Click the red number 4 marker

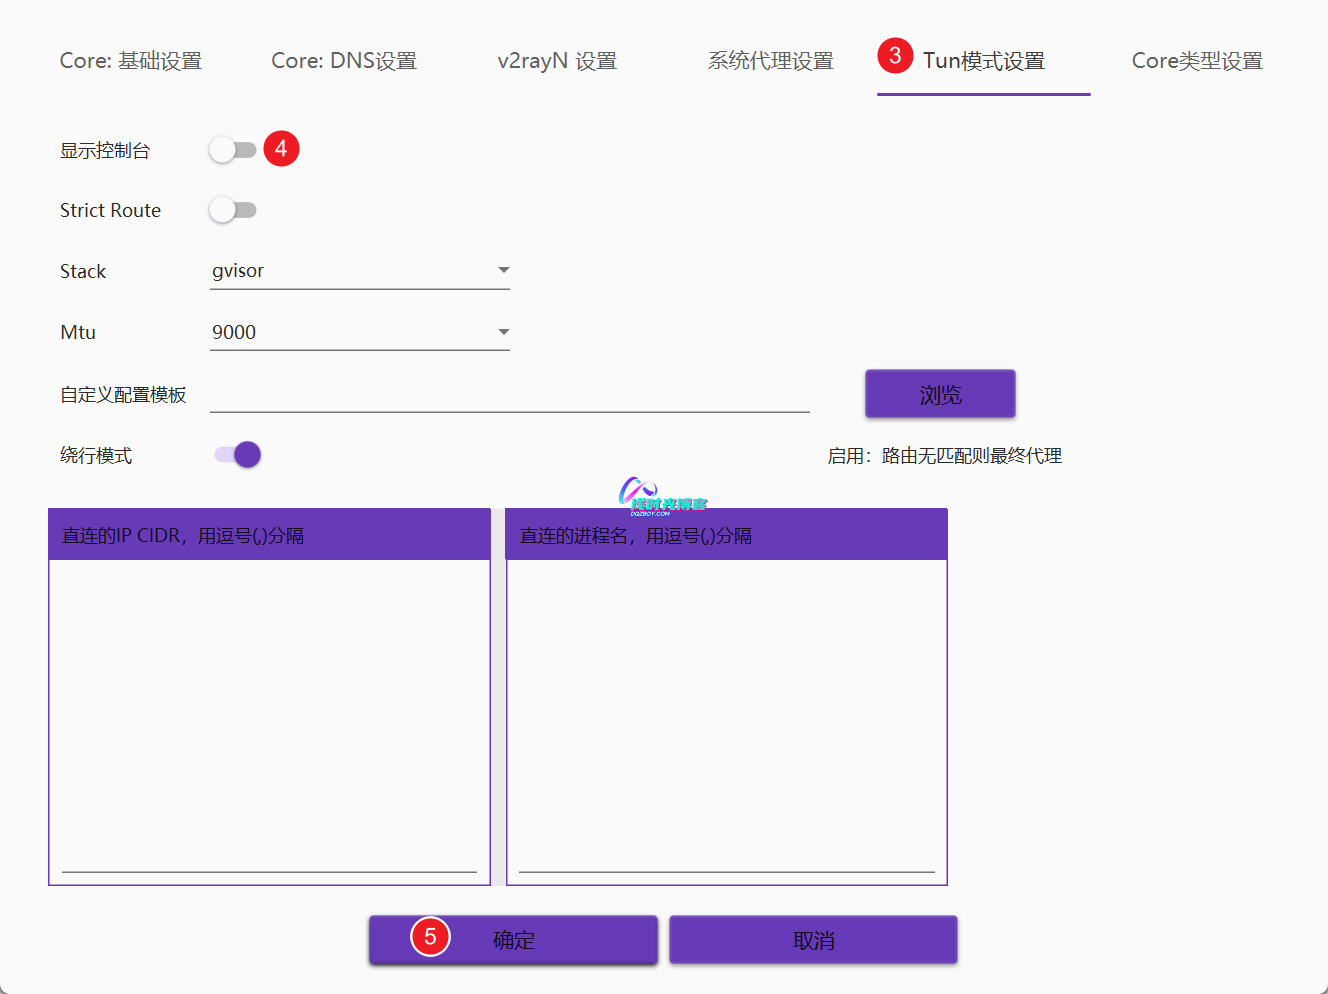[281, 149]
